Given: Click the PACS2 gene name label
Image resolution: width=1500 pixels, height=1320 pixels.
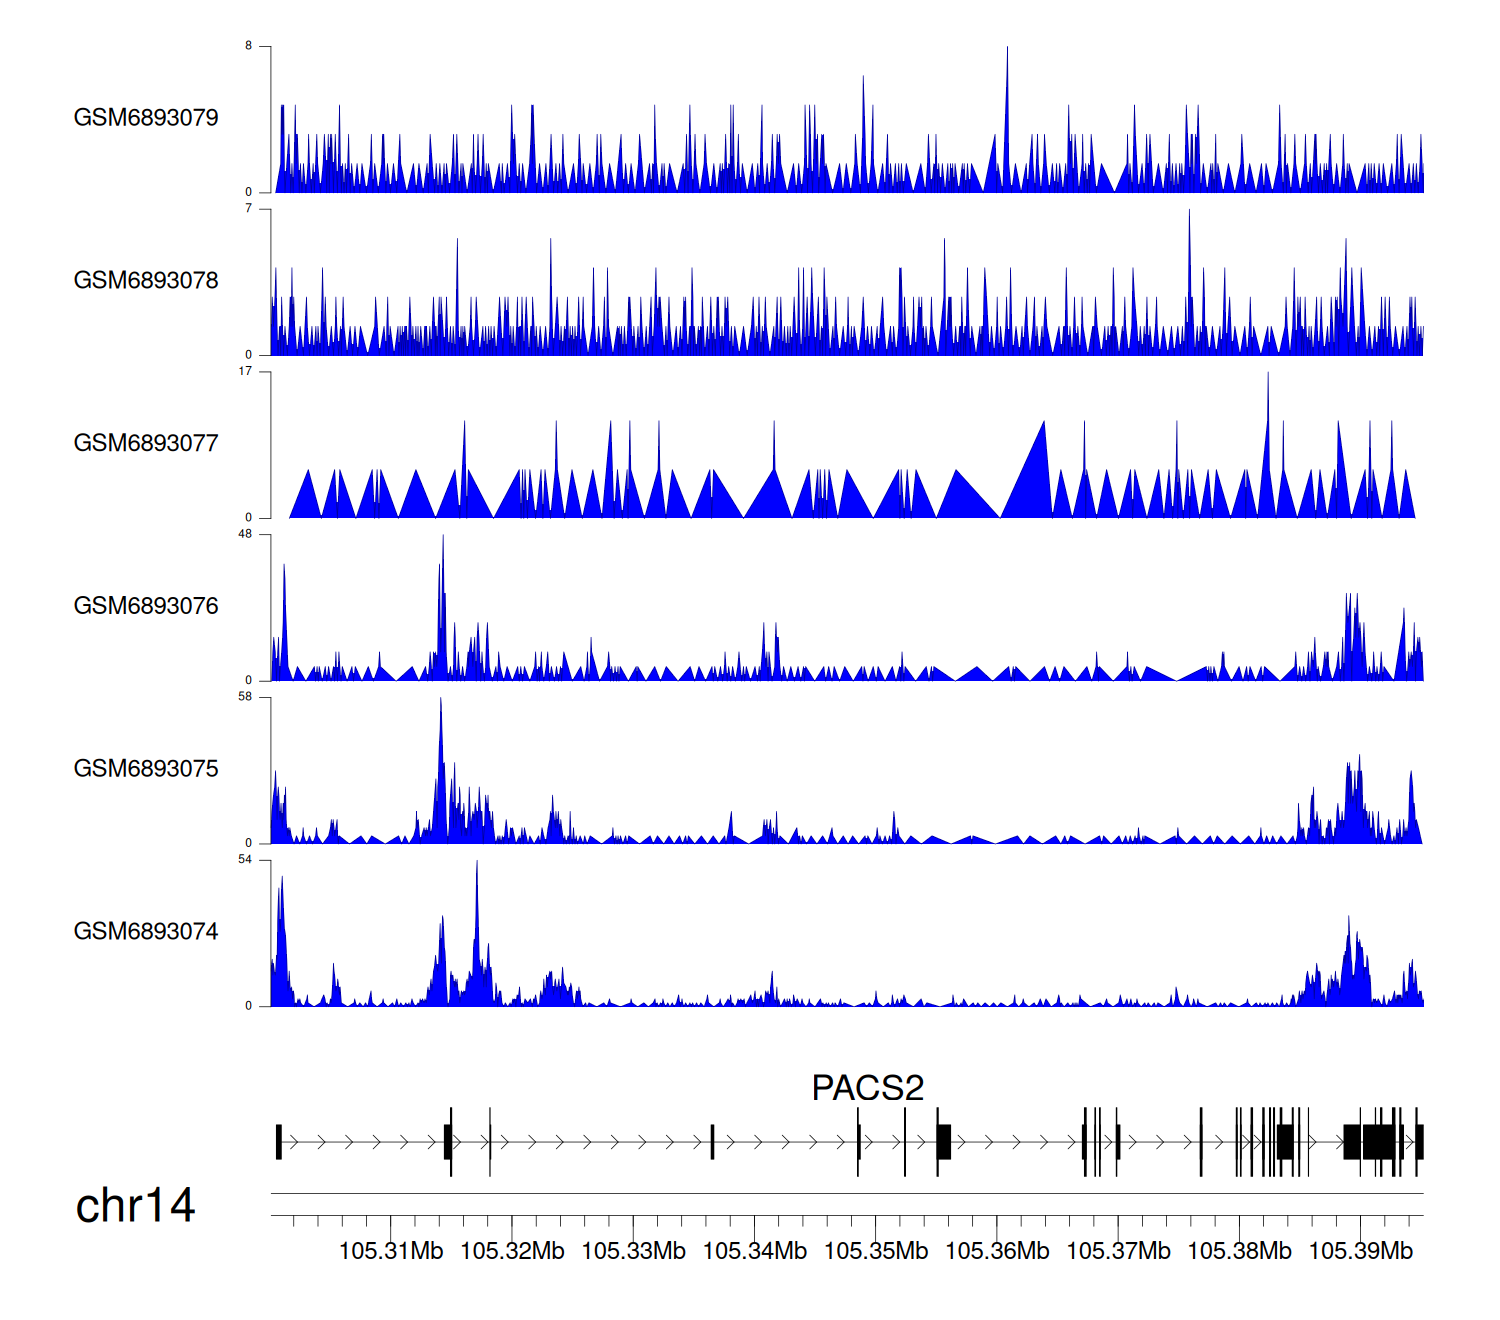Looking at the screenshot, I should (x=867, y=1088).
